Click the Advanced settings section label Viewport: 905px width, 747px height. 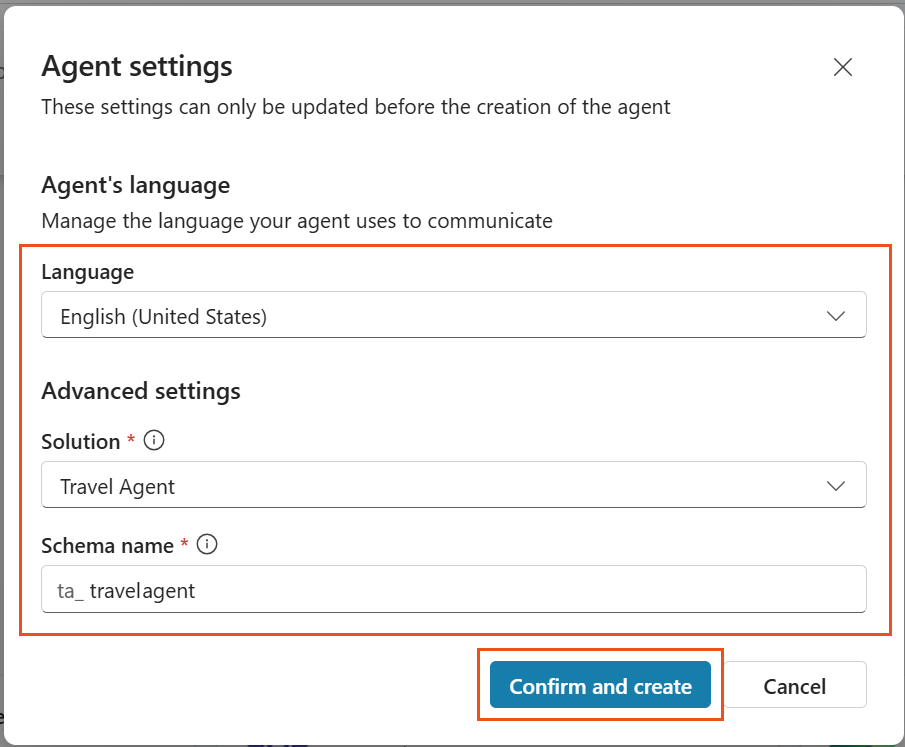click(x=140, y=391)
